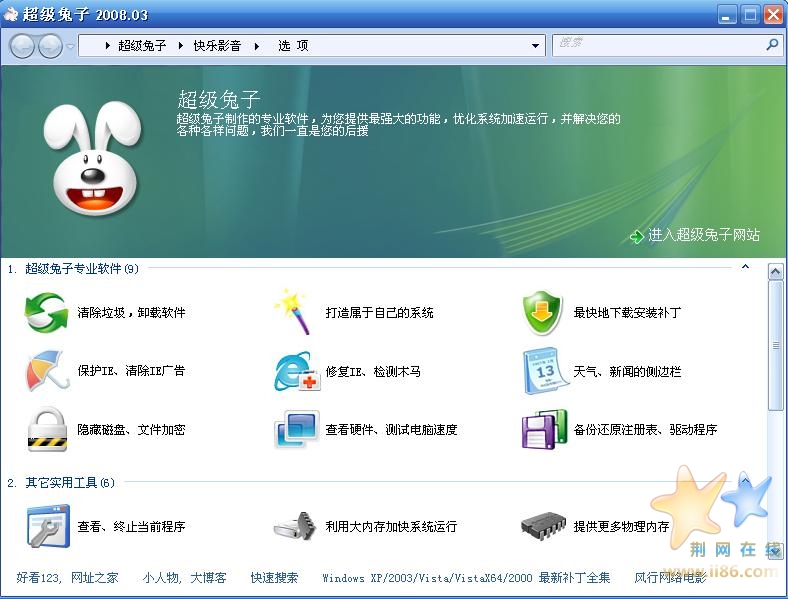This screenshot has height=599, width=788.
Task: Click 提供更多物理内存 label
Action: coord(621,526)
